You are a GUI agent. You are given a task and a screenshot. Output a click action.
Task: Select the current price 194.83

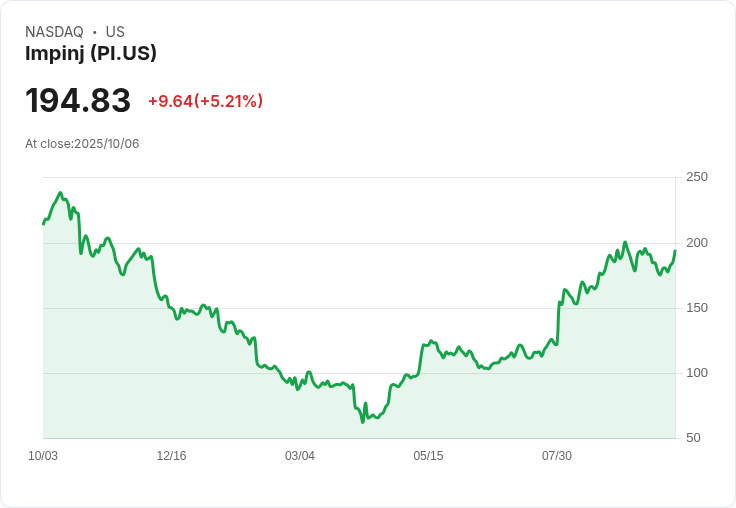(78, 101)
